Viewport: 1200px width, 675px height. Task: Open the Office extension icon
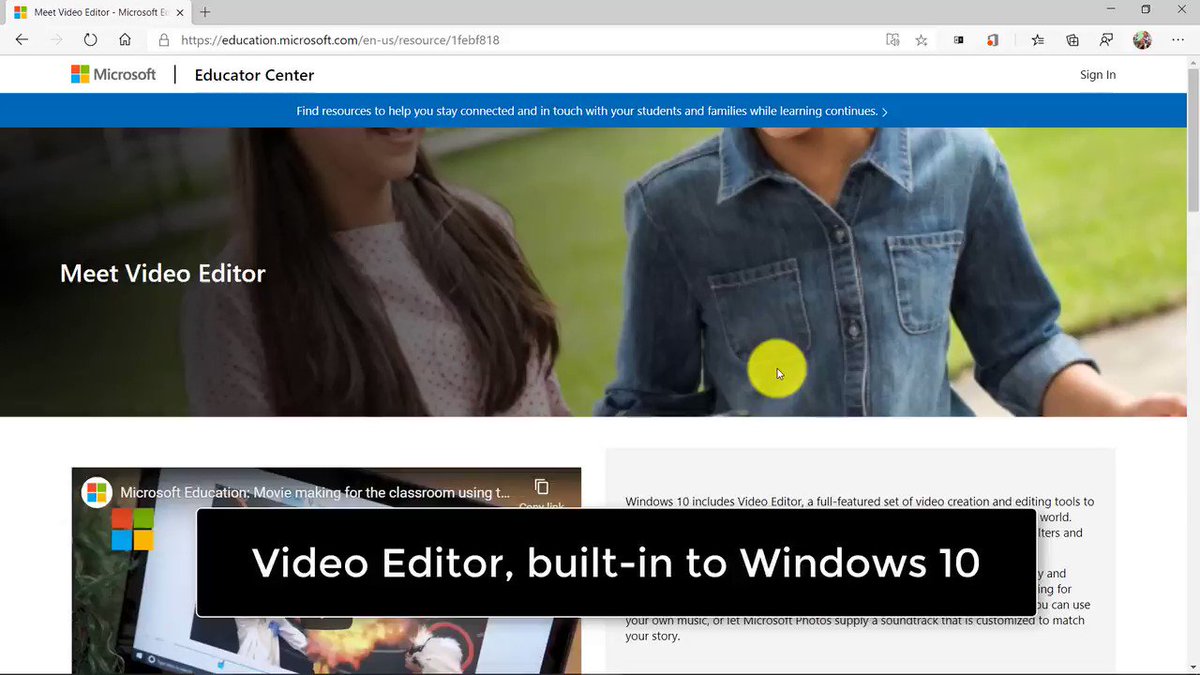click(x=993, y=40)
